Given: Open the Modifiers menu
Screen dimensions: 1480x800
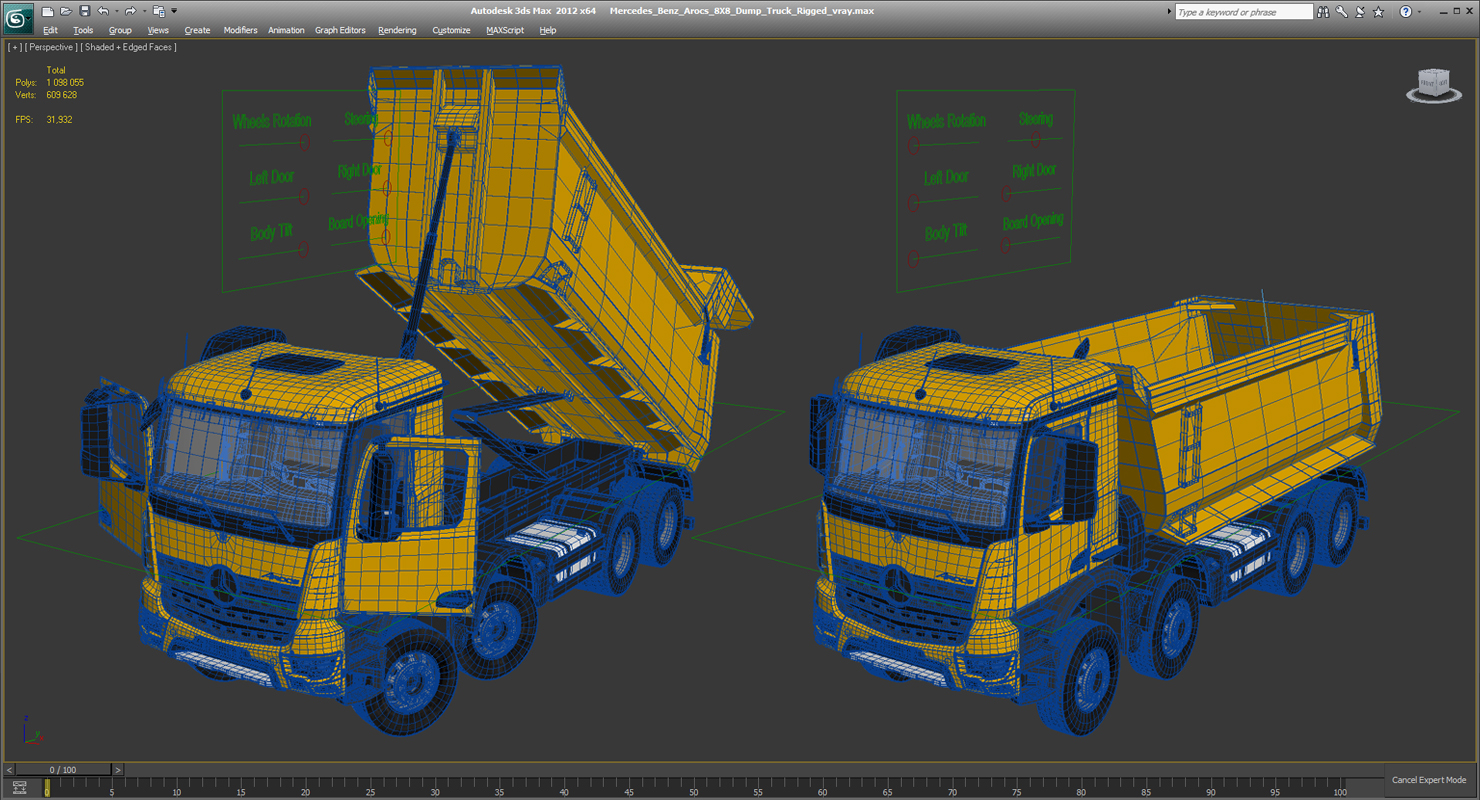Looking at the screenshot, I should (240, 30).
